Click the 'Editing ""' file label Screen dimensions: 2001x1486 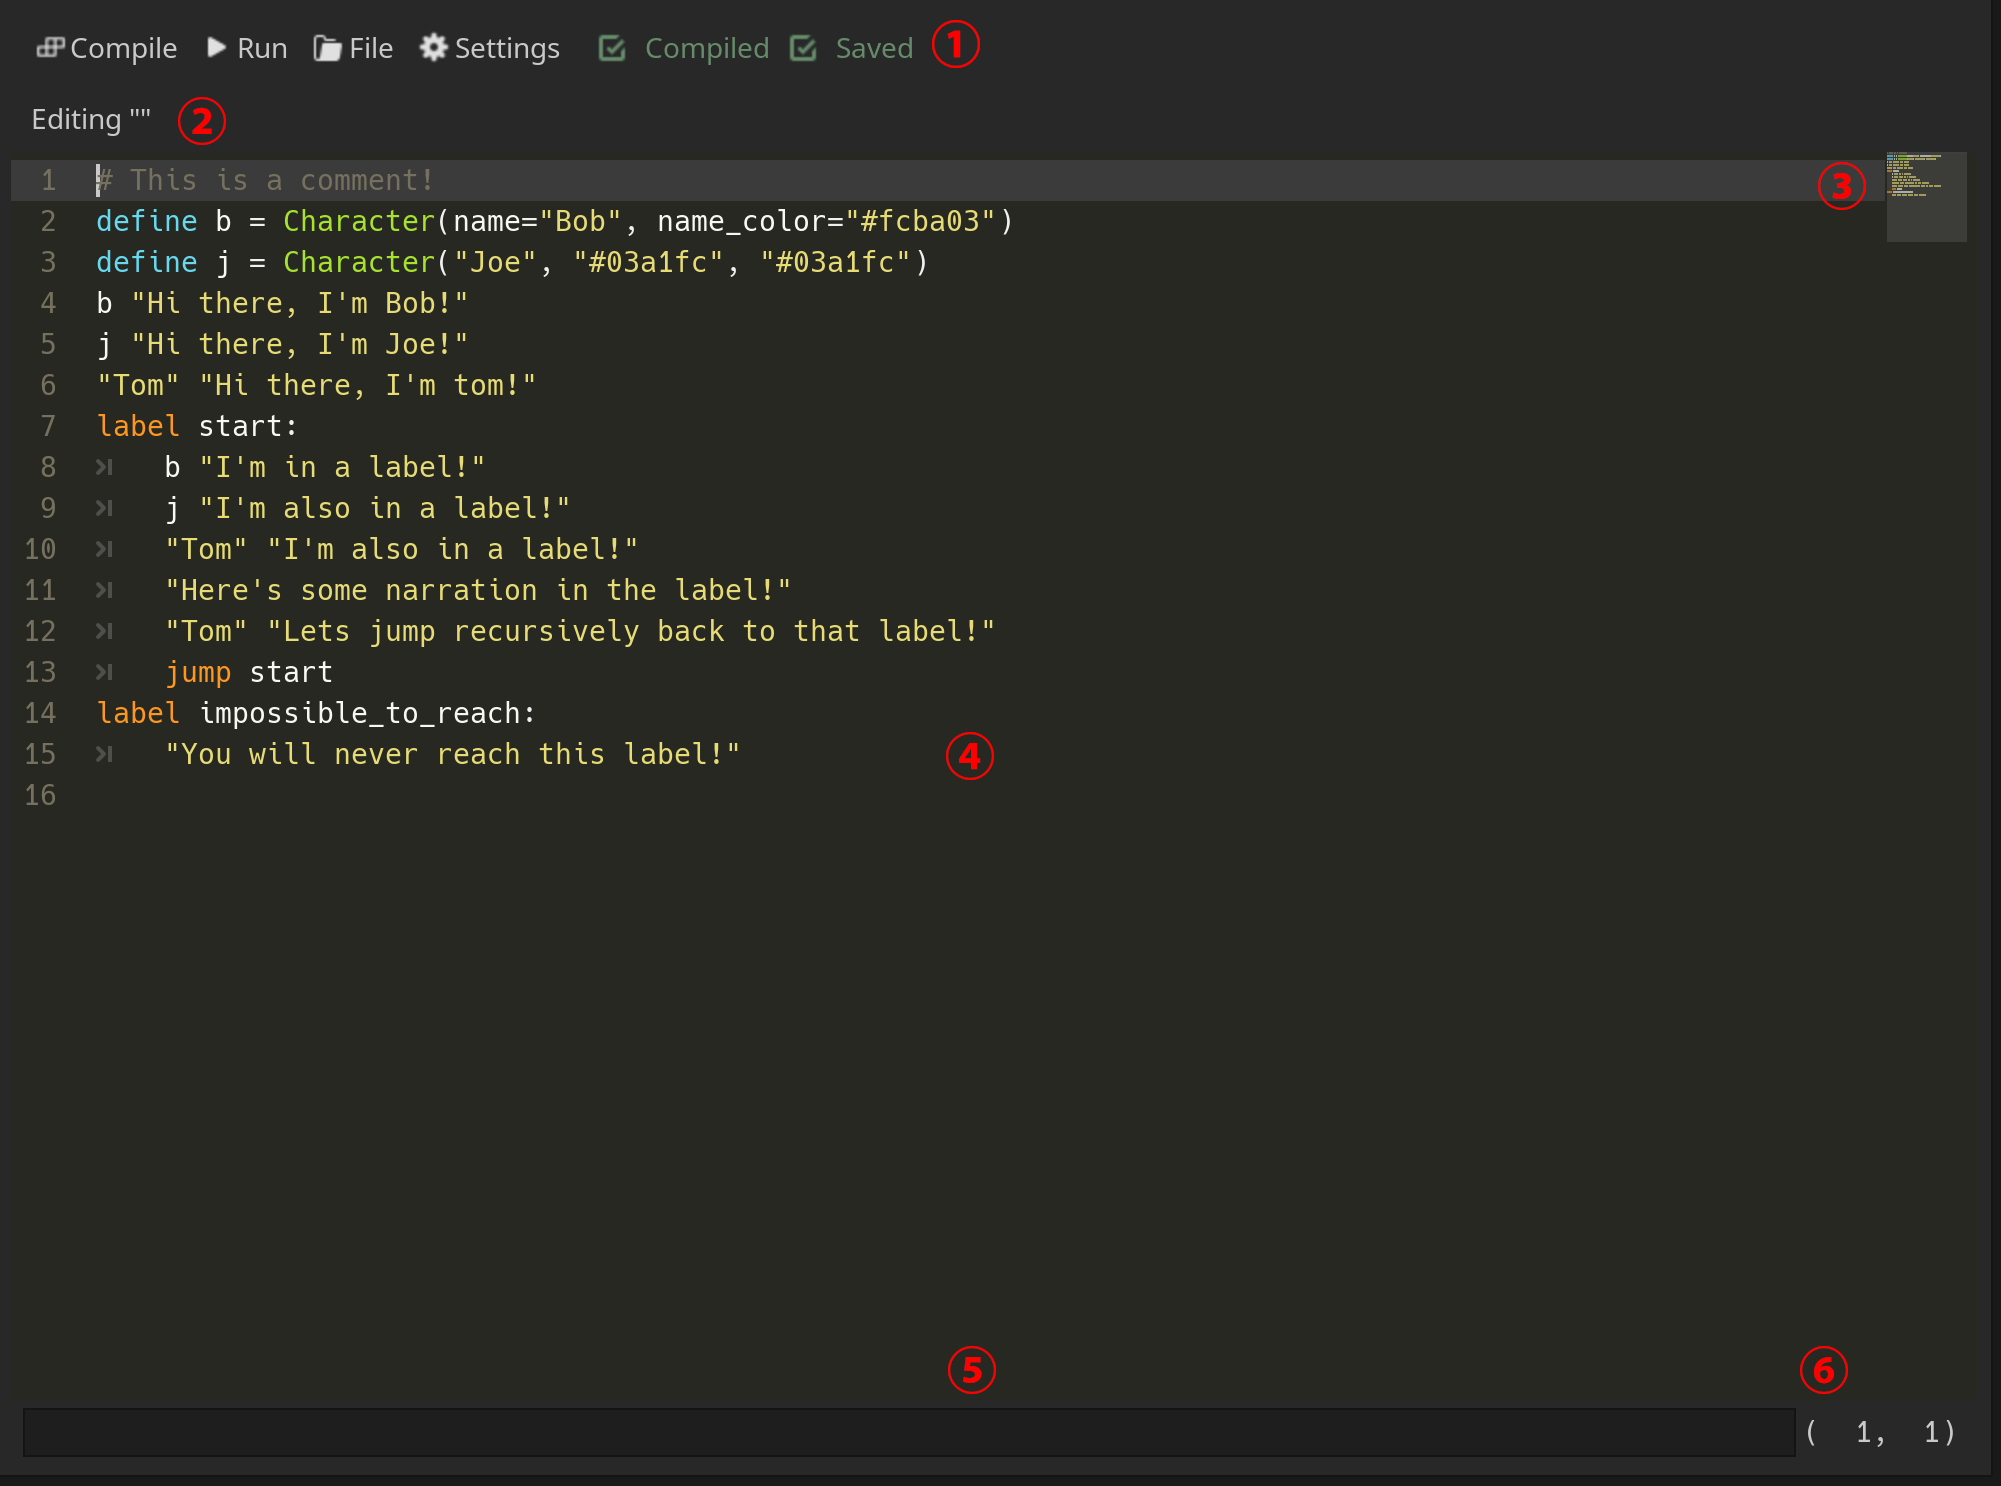91,119
